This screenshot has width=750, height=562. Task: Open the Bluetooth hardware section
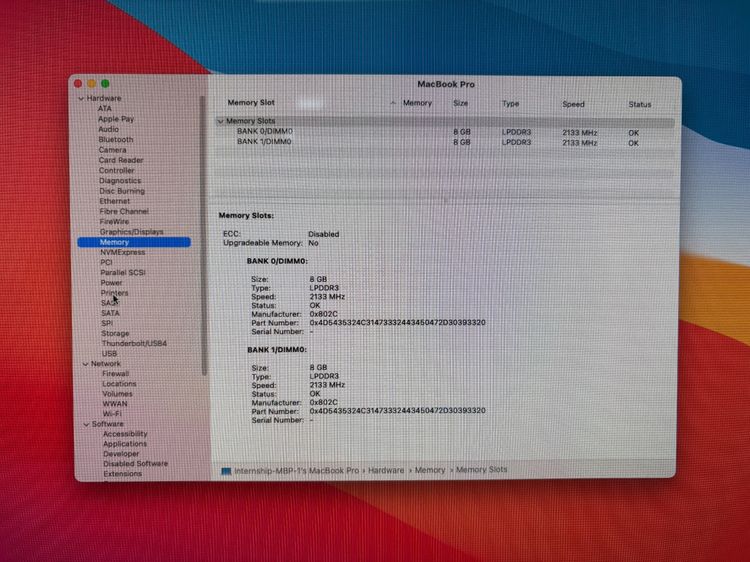tap(116, 140)
